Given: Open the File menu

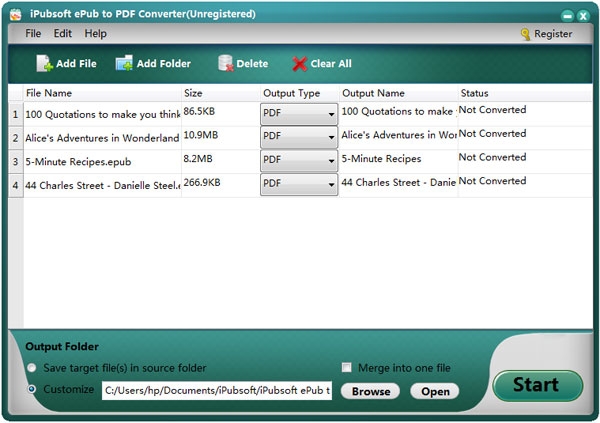Looking at the screenshot, I should 33,33.
